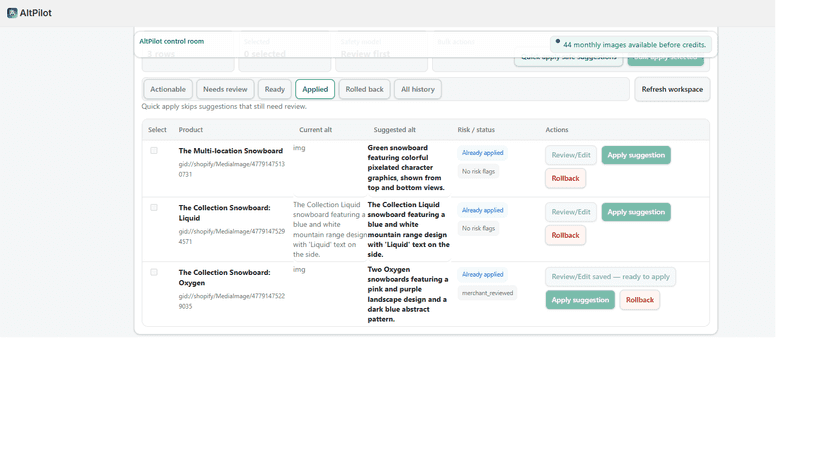Rollback the Collection Snowboard: Oxygen alt
This screenshot has width=828, height=466.
coord(639,300)
